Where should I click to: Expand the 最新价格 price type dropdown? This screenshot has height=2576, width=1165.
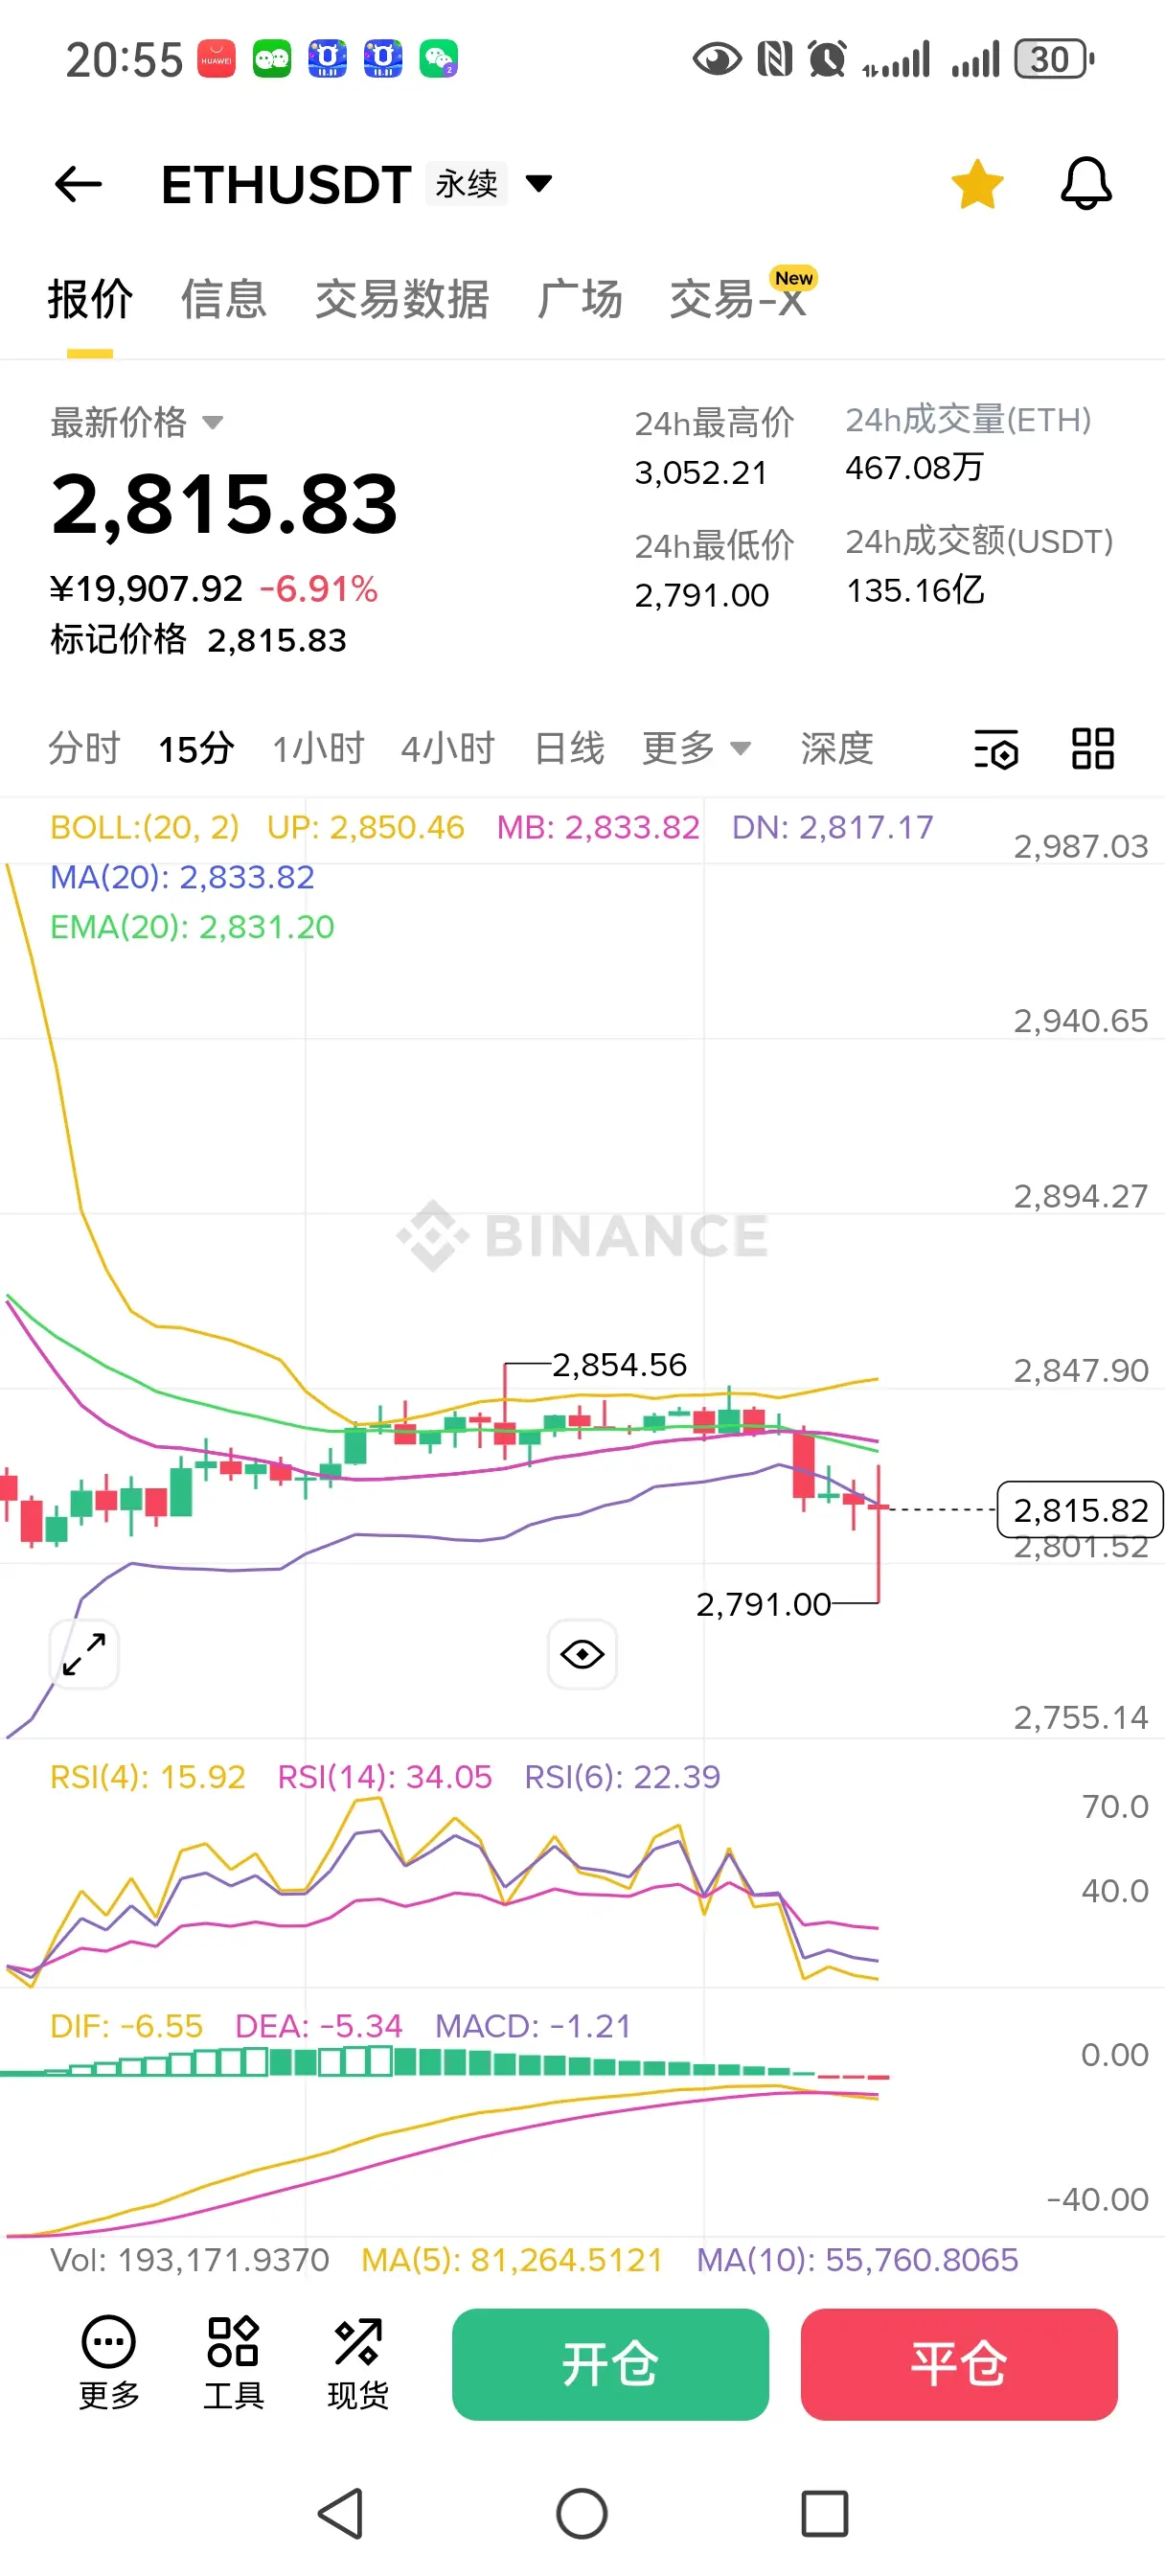point(137,422)
